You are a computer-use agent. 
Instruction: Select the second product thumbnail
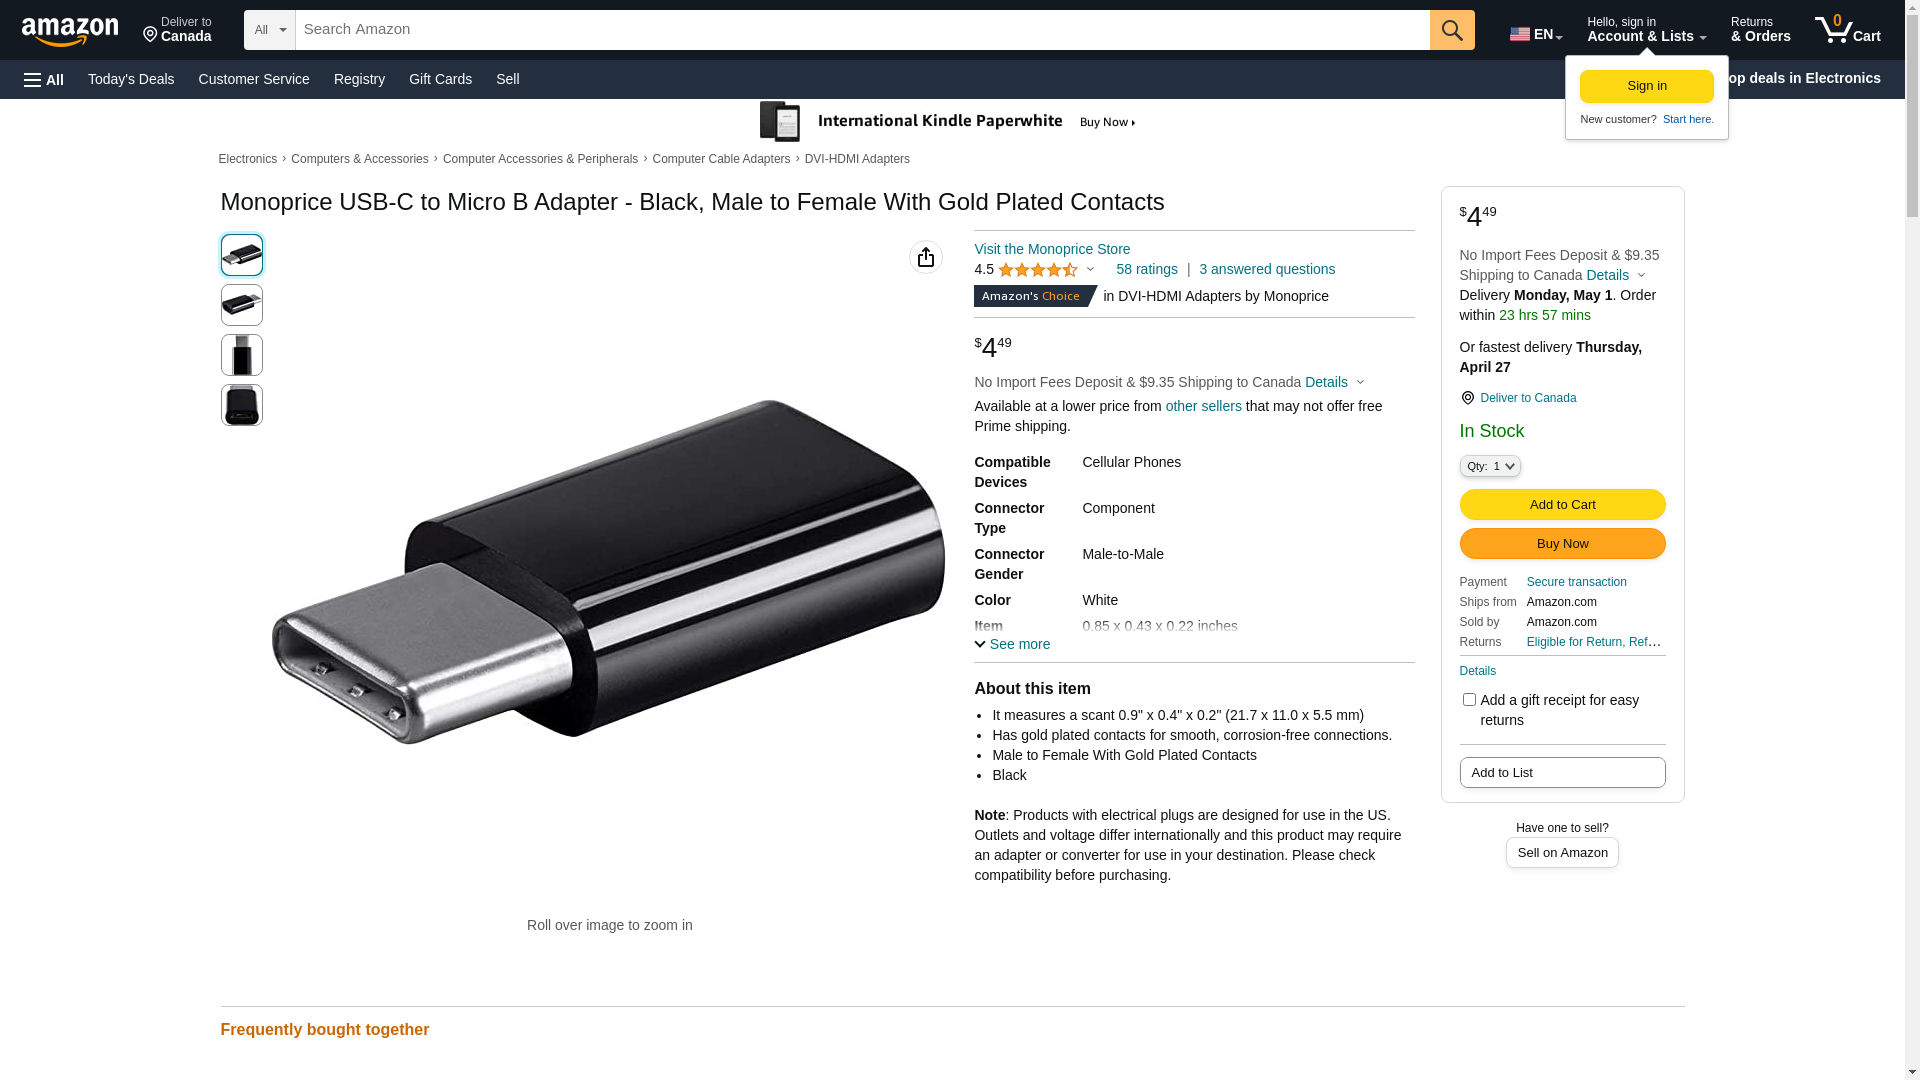click(x=242, y=305)
